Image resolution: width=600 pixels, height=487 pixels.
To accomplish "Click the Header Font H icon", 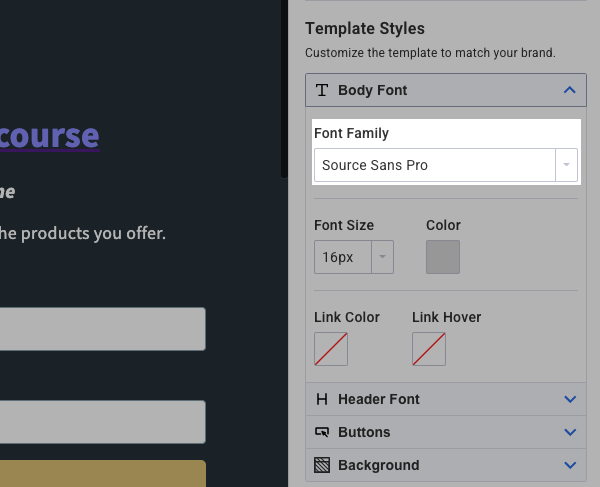I will pyautogui.click(x=322, y=399).
